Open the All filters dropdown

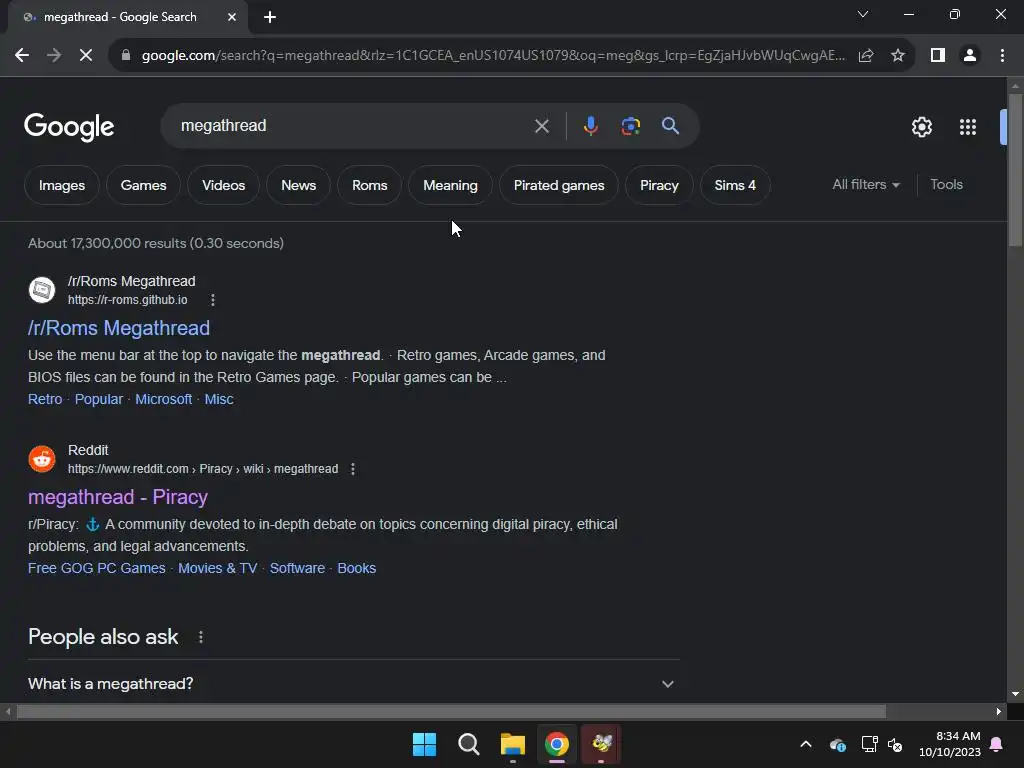866,185
